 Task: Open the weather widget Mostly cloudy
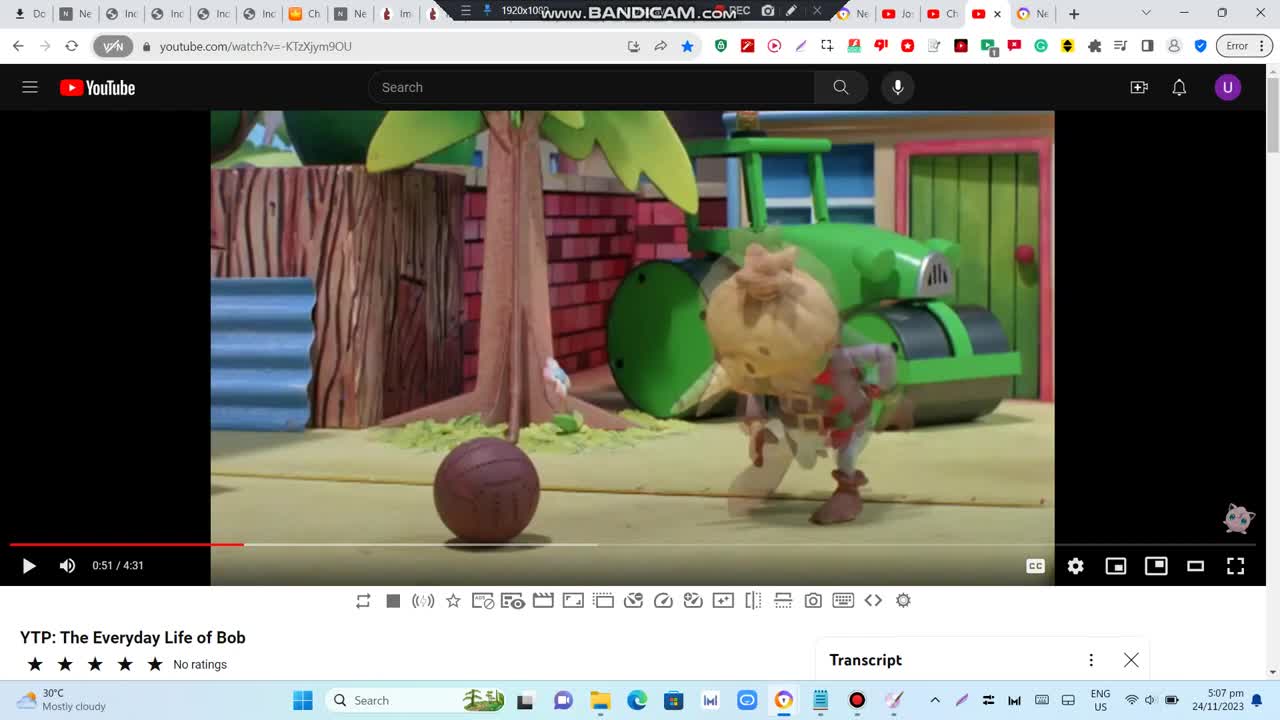[x=62, y=700]
